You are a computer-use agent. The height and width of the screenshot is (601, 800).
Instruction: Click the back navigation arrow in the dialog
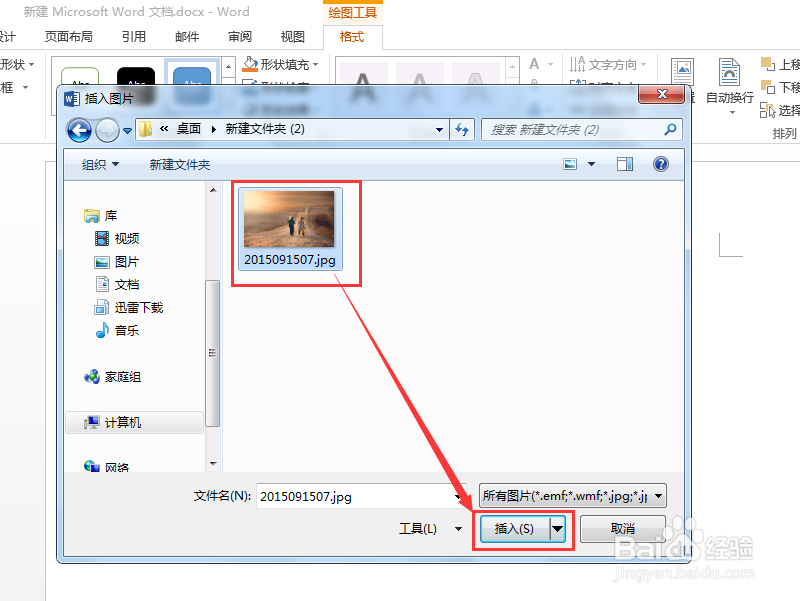click(79, 129)
